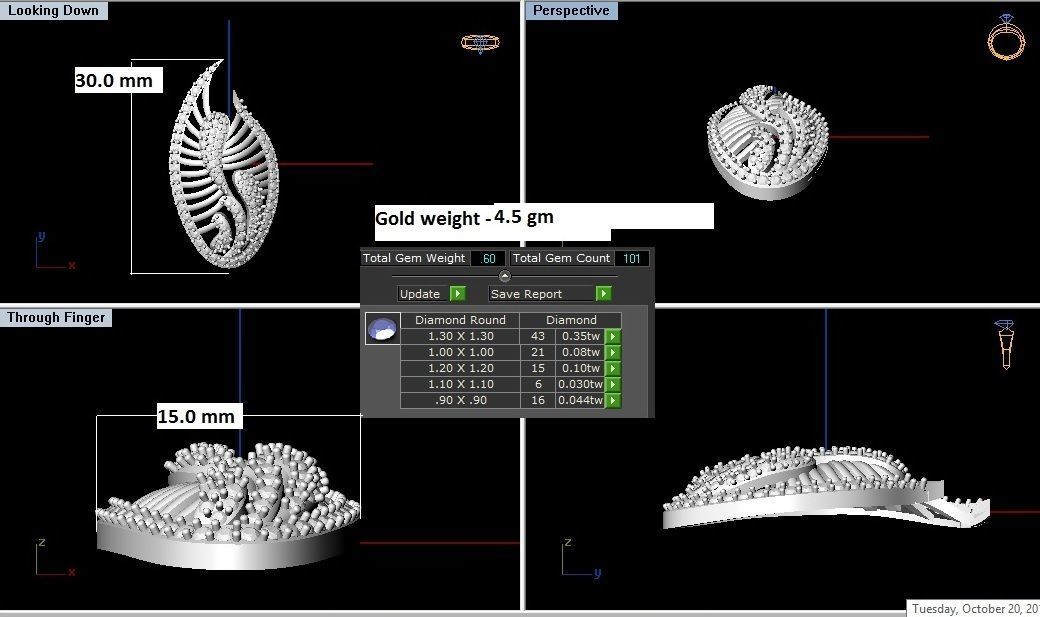Select the 1.30 X 1.30 size cell
This screenshot has height=617, width=1040.
(460, 336)
